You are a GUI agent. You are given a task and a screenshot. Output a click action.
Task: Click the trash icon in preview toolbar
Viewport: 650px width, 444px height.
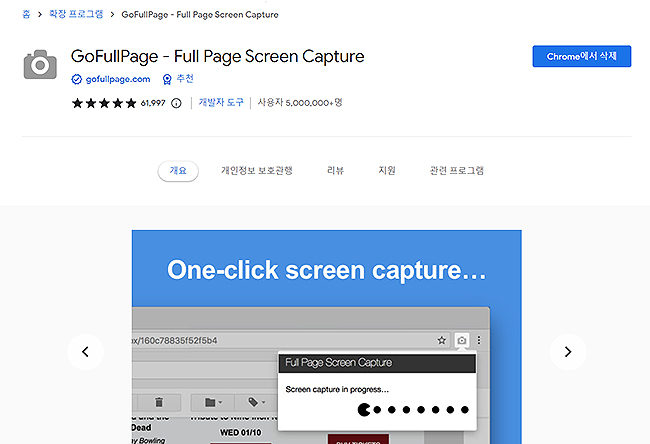coord(159,402)
